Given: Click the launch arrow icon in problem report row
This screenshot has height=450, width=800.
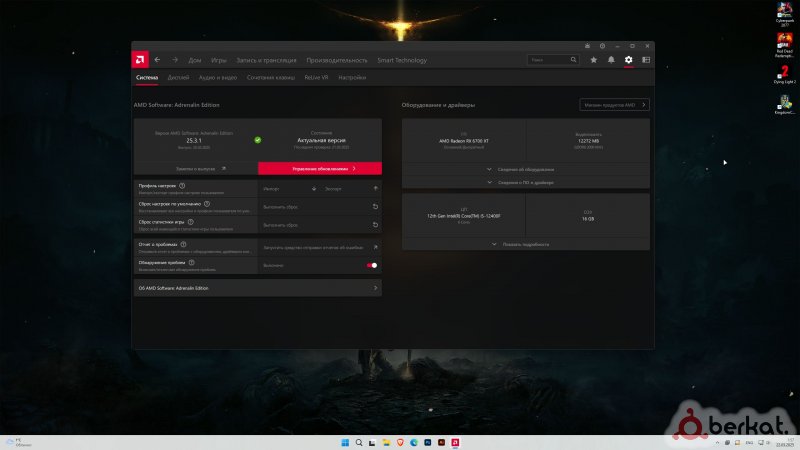Looking at the screenshot, I should tap(376, 247).
